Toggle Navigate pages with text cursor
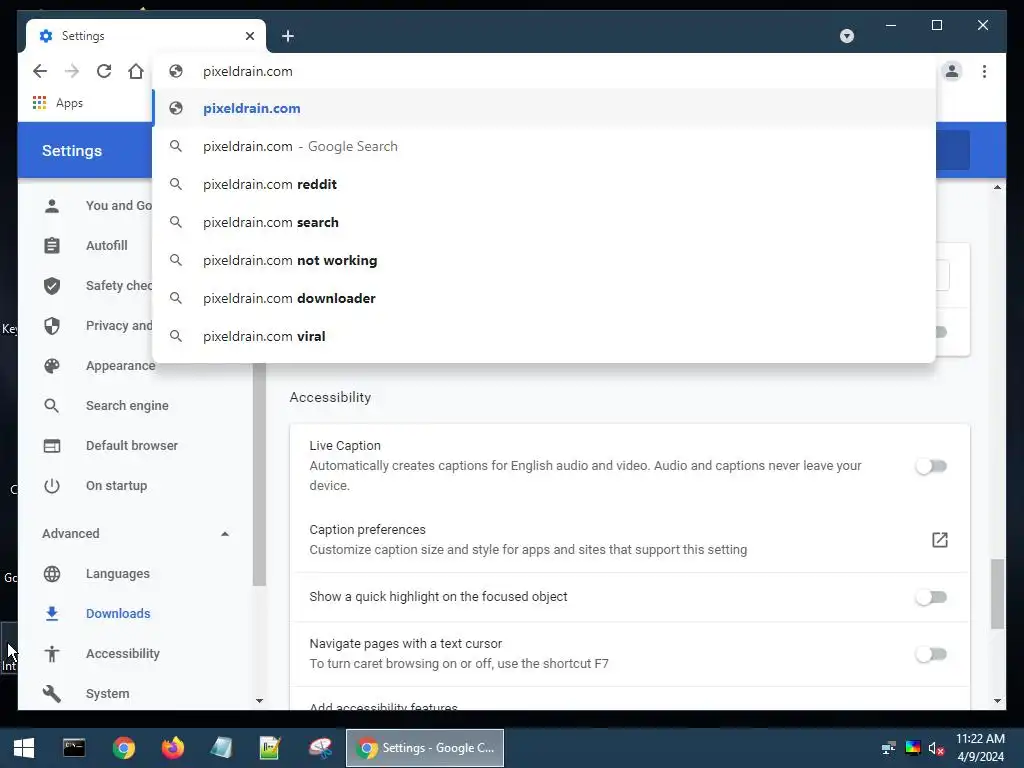The height and width of the screenshot is (768, 1024). 931,654
